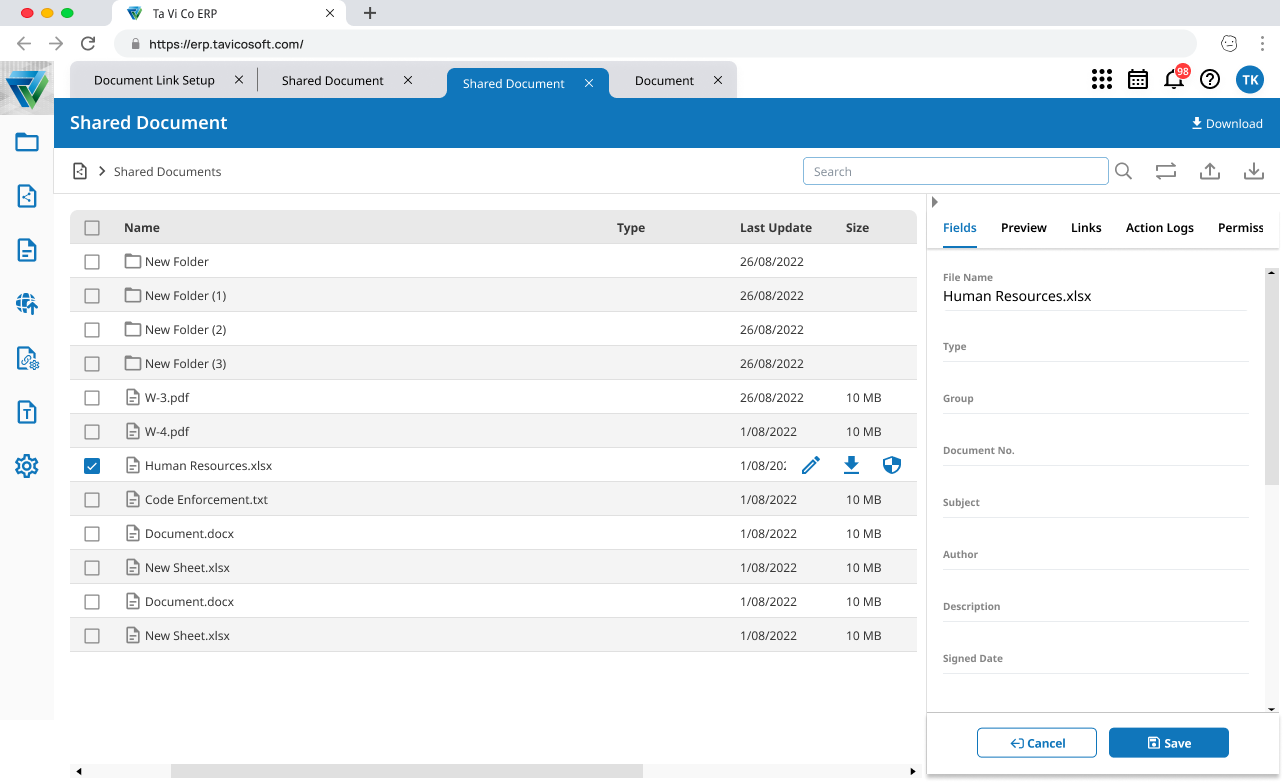
Task: Check the New Folder (2) checkbox
Action: 92,330
